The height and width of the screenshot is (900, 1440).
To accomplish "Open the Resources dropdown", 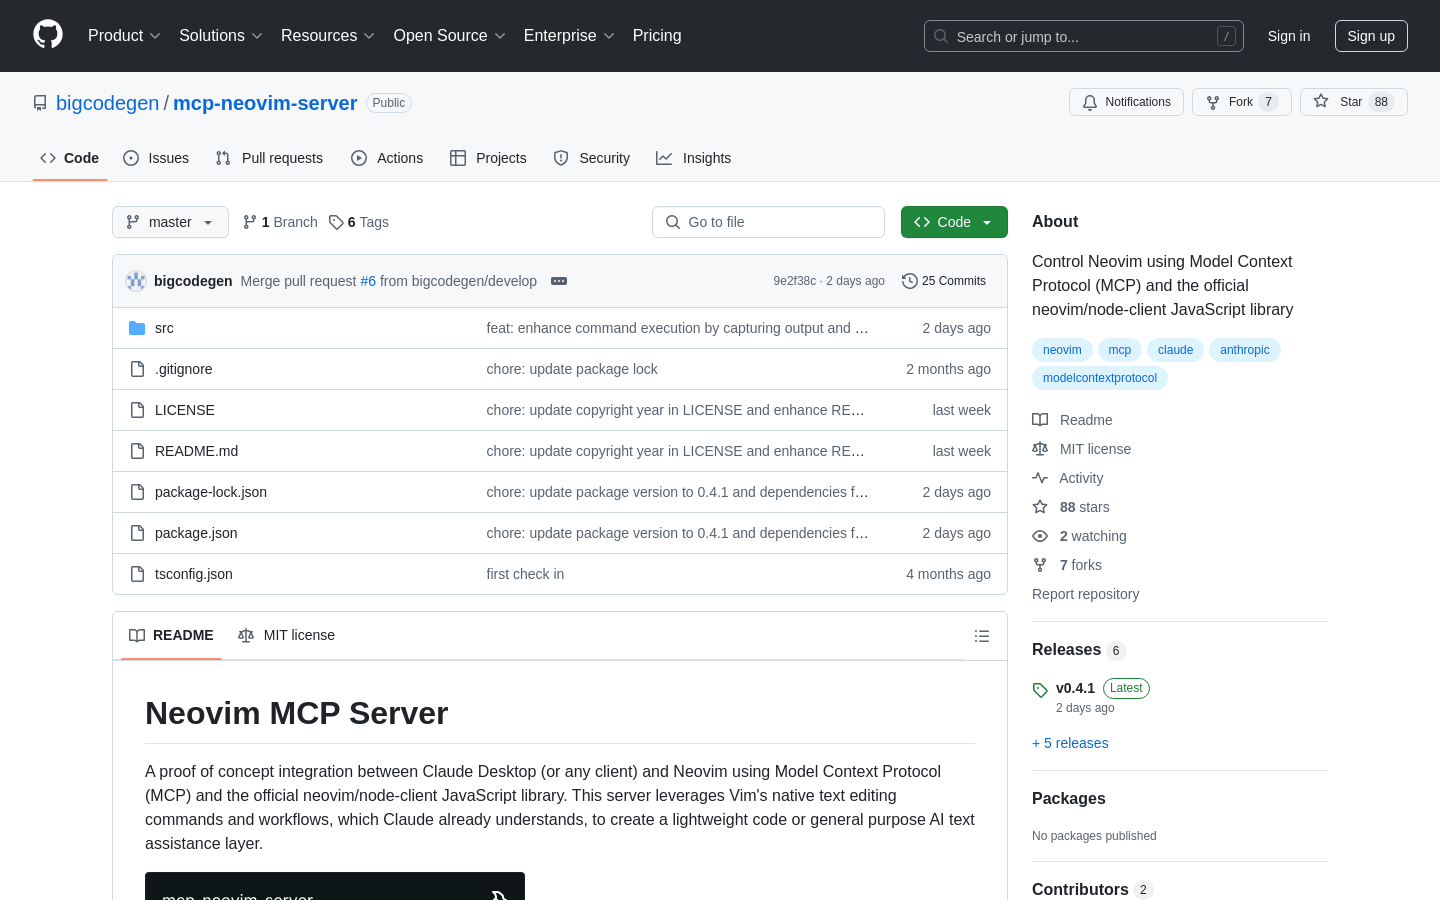I will (328, 36).
